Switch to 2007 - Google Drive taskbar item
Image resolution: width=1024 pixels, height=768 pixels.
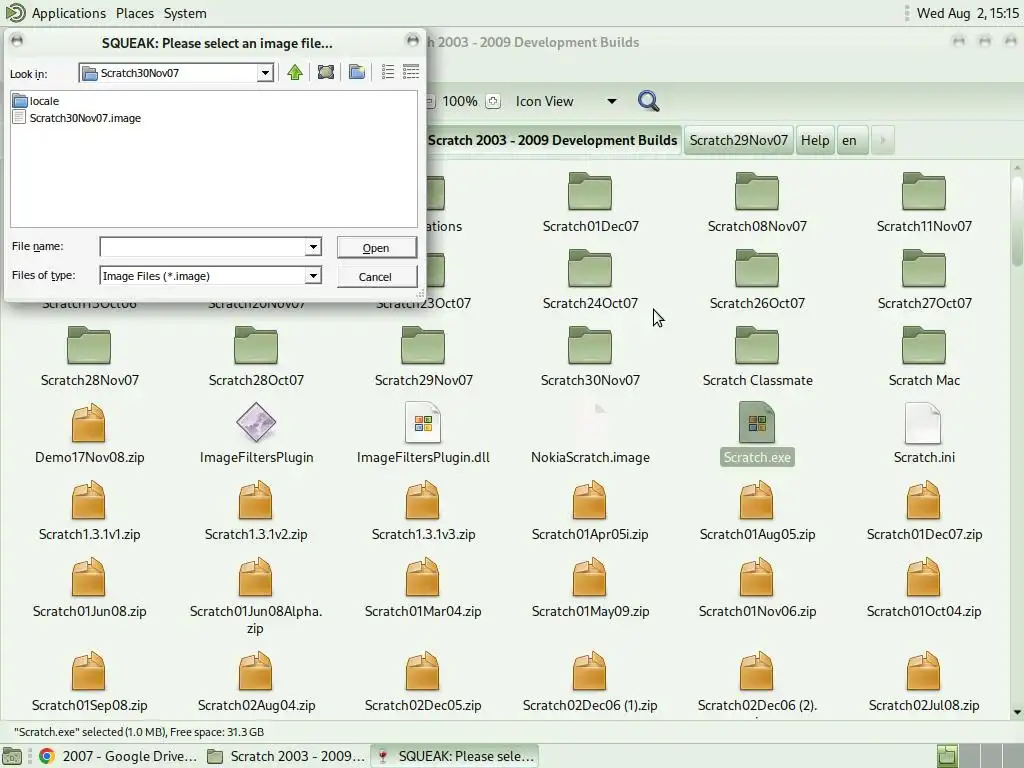click(x=118, y=756)
